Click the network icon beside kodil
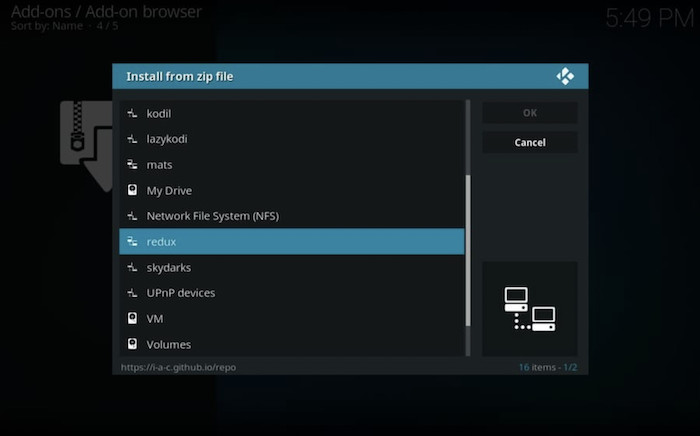 (x=132, y=113)
